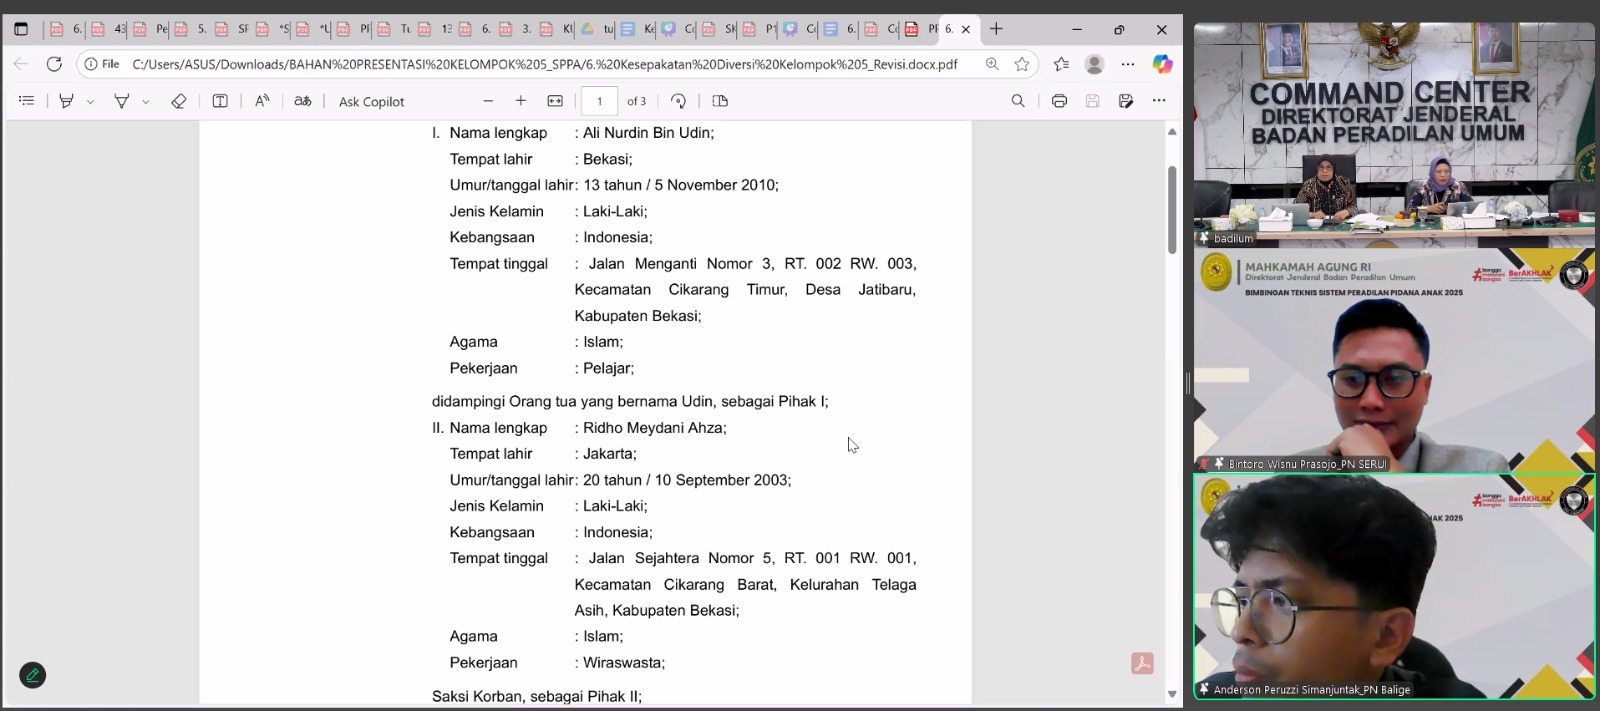Click the PDF page number field

coord(599,101)
